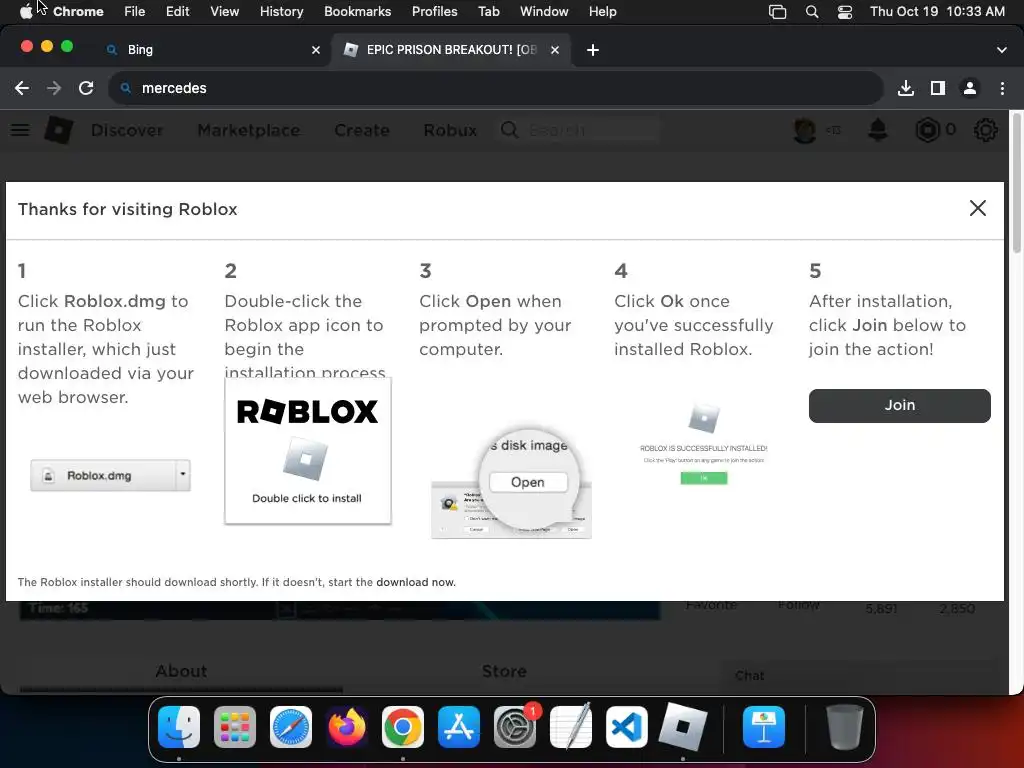Image resolution: width=1024 pixels, height=768 pixels.
Task: Open Trash from the dock
Action: coord(844,727)
